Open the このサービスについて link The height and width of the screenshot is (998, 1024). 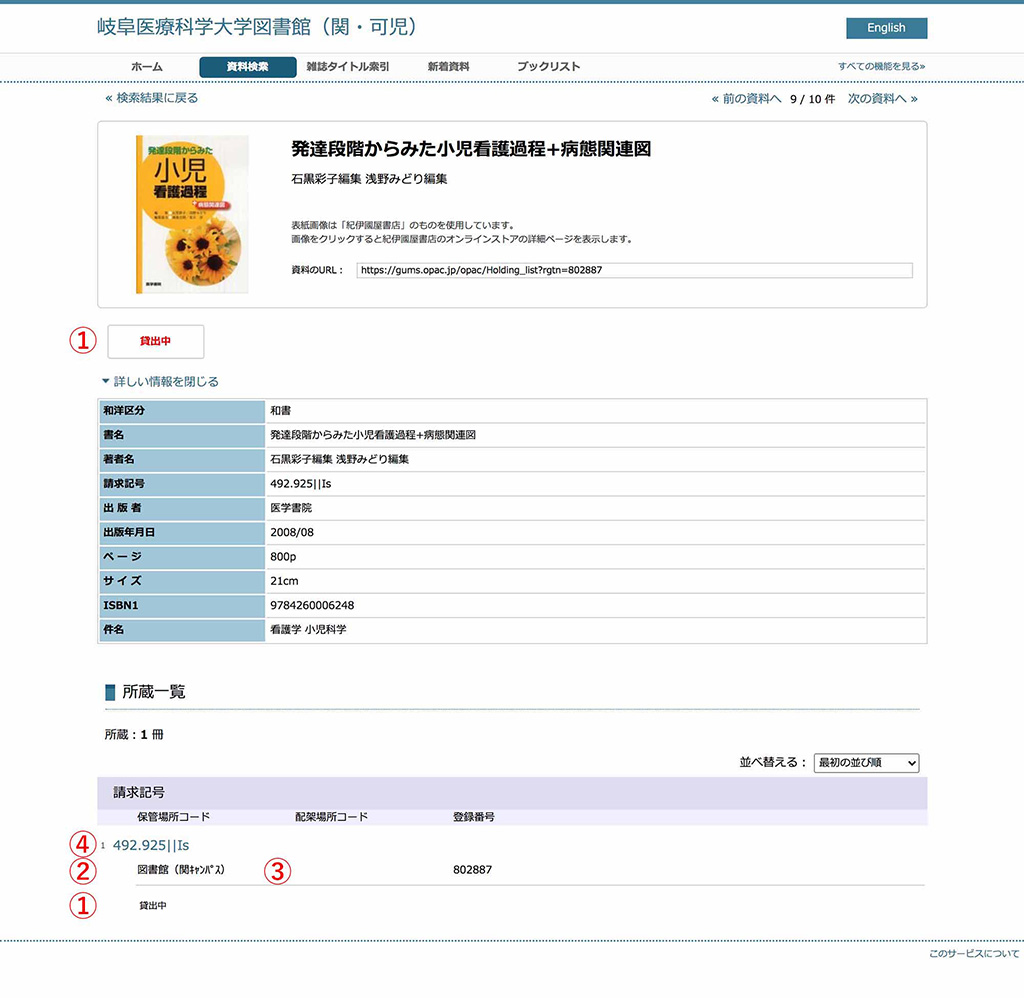(x=974, y=954)
